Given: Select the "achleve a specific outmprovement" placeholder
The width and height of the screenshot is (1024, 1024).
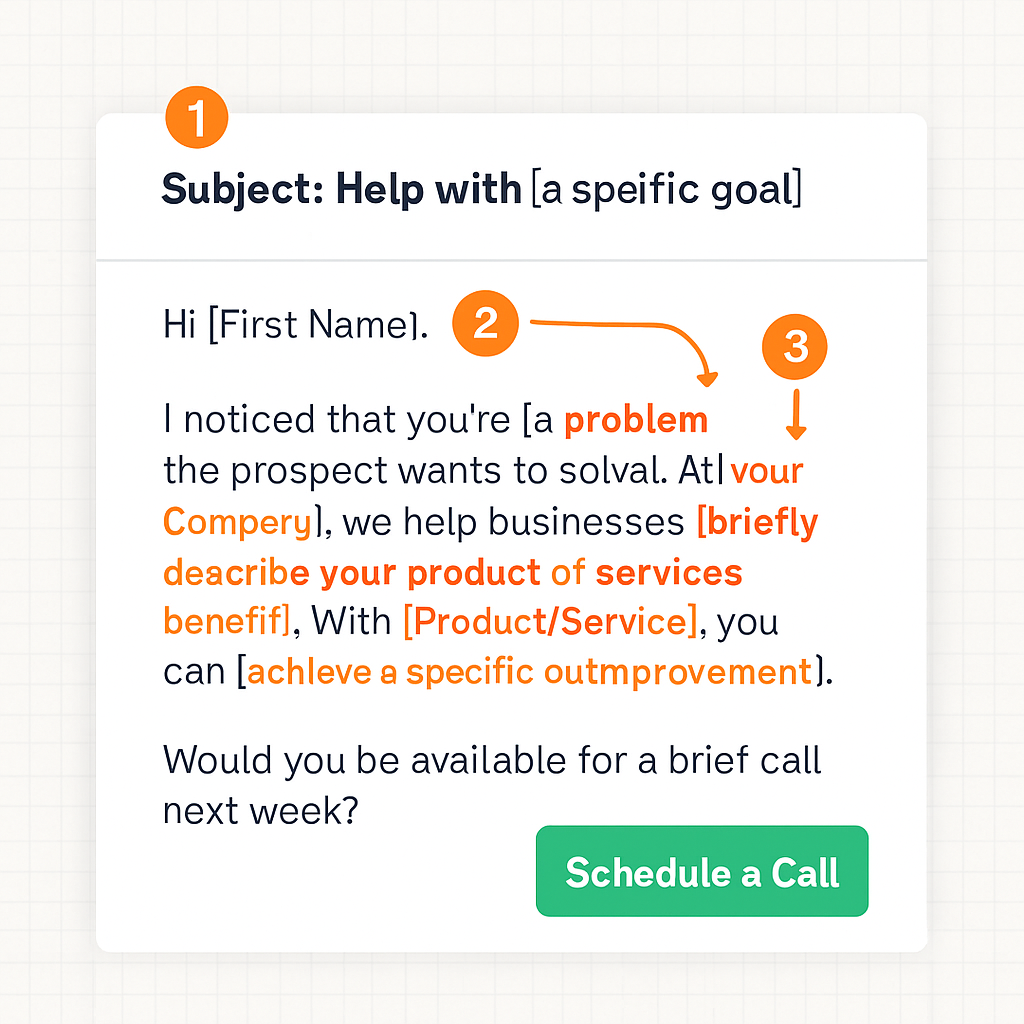Looking at the screenshot, I should (x=528, y=672).
